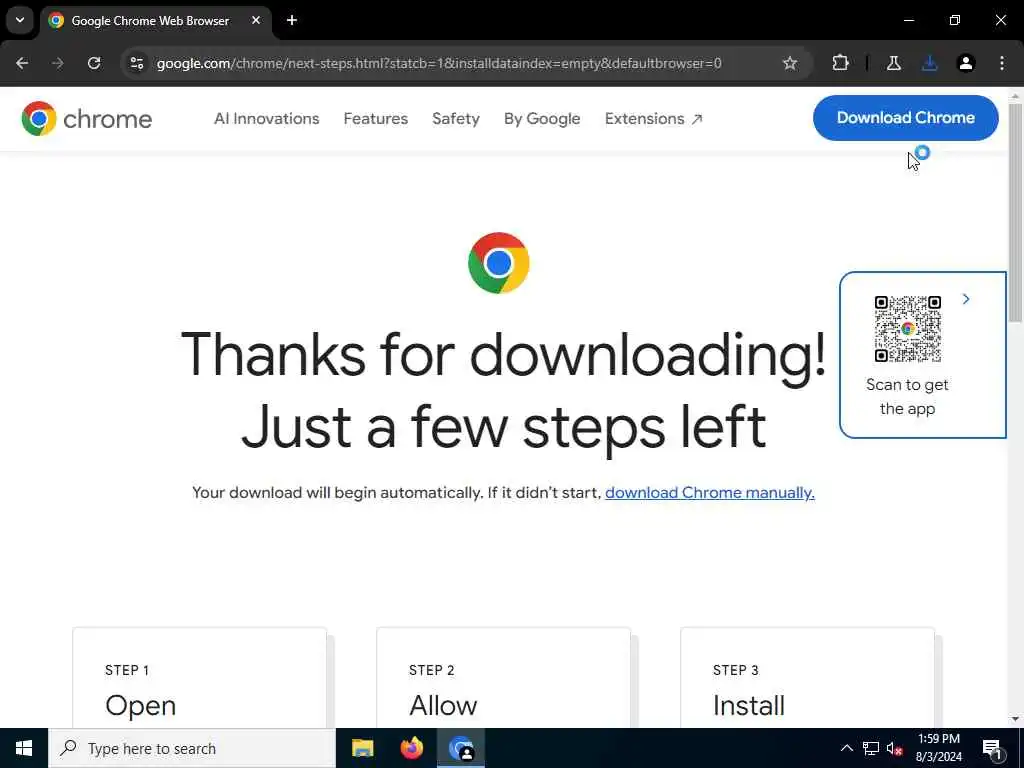Click the address bar URL
The height and width of the screenshot is (768, 1024).
point(439,63)
